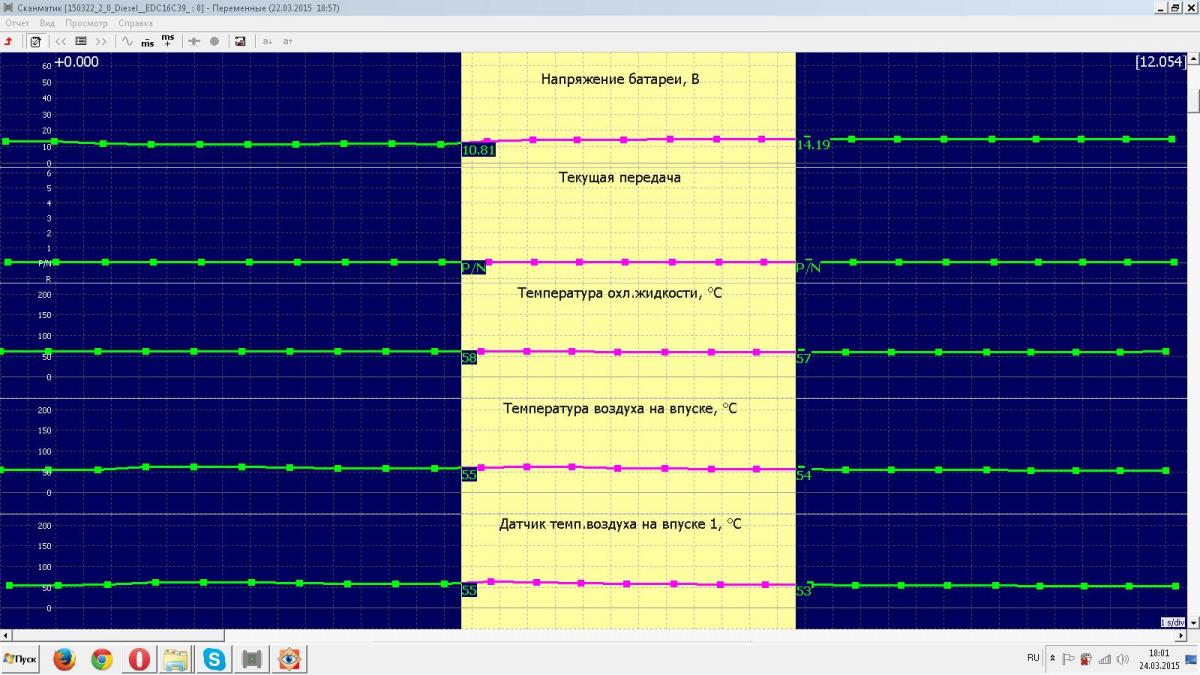
Task: Select the waveform graph mode icon
Action: coord(127,41)
